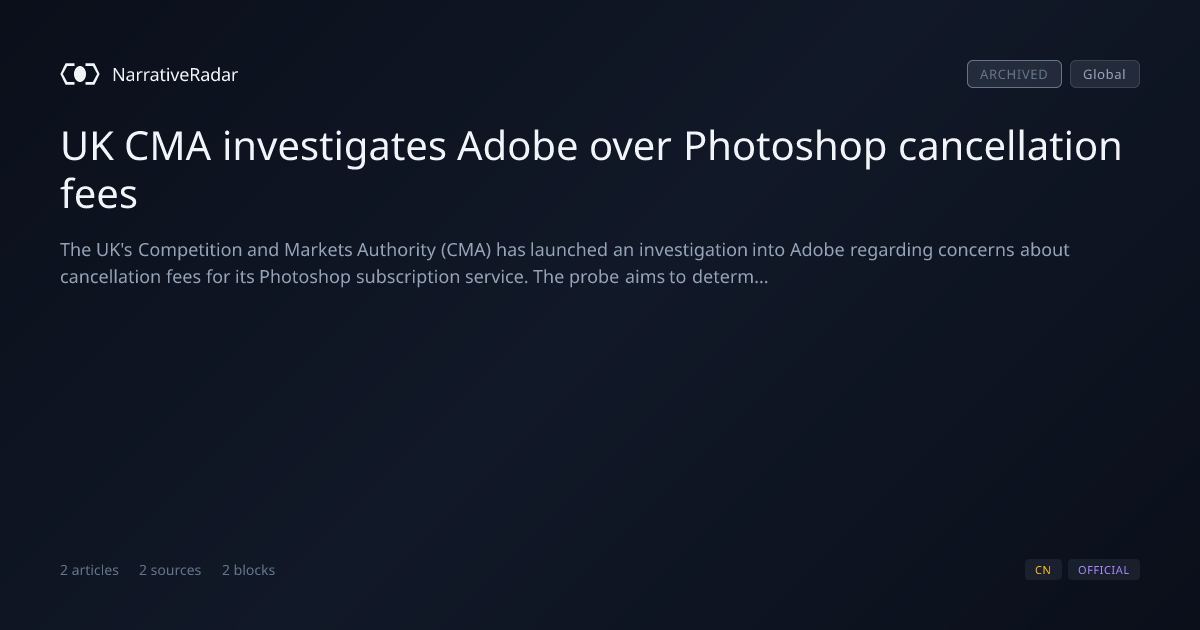This screenshot has width=1200, height=630.
Task: Click the Global region badge
Action: [1104, 74]
